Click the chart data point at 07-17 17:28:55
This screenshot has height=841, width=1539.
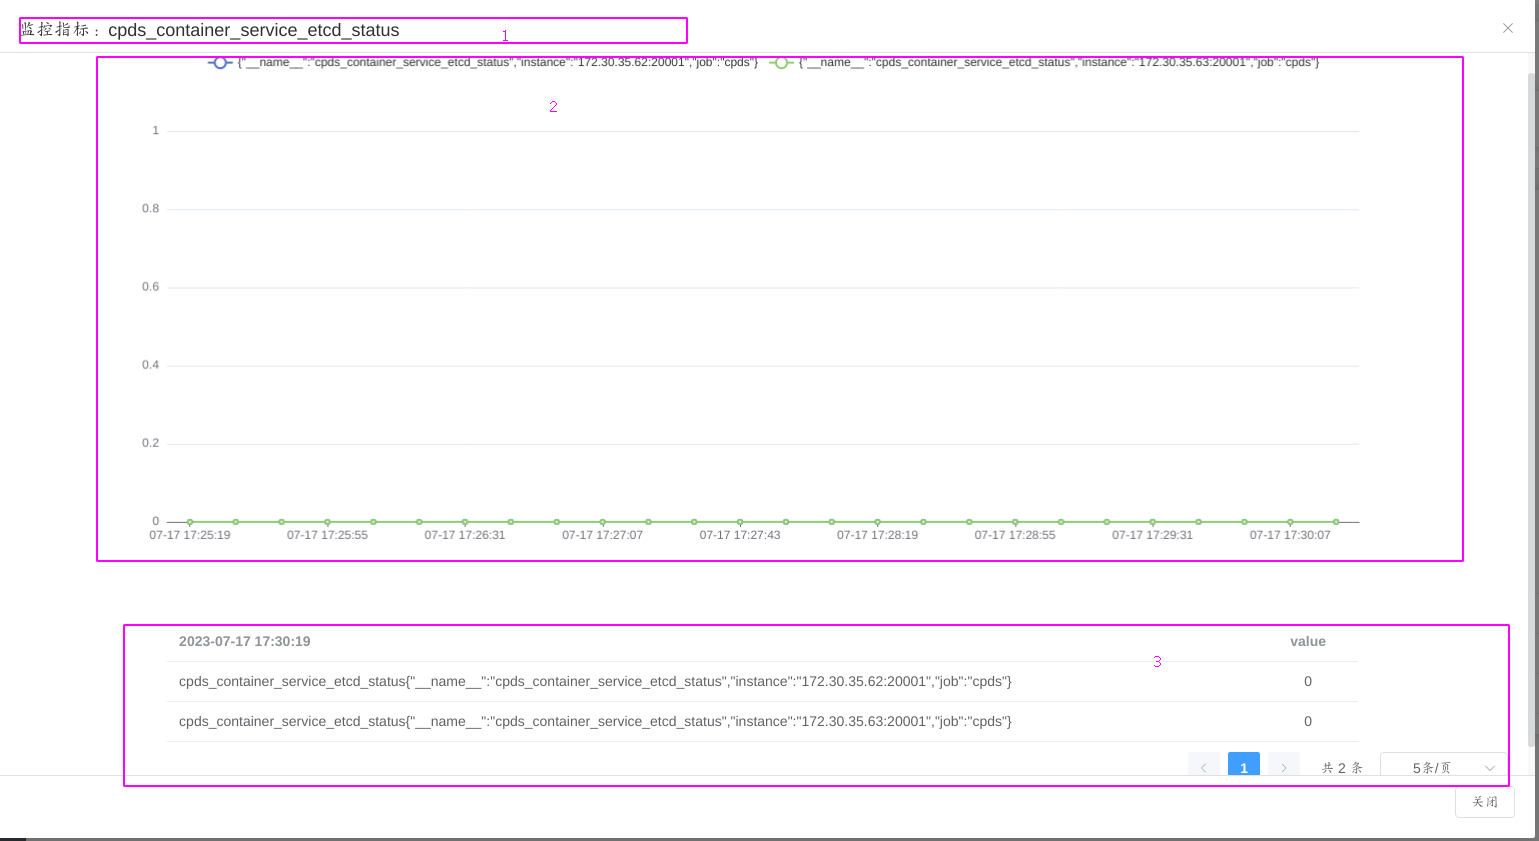point(1015,522)
